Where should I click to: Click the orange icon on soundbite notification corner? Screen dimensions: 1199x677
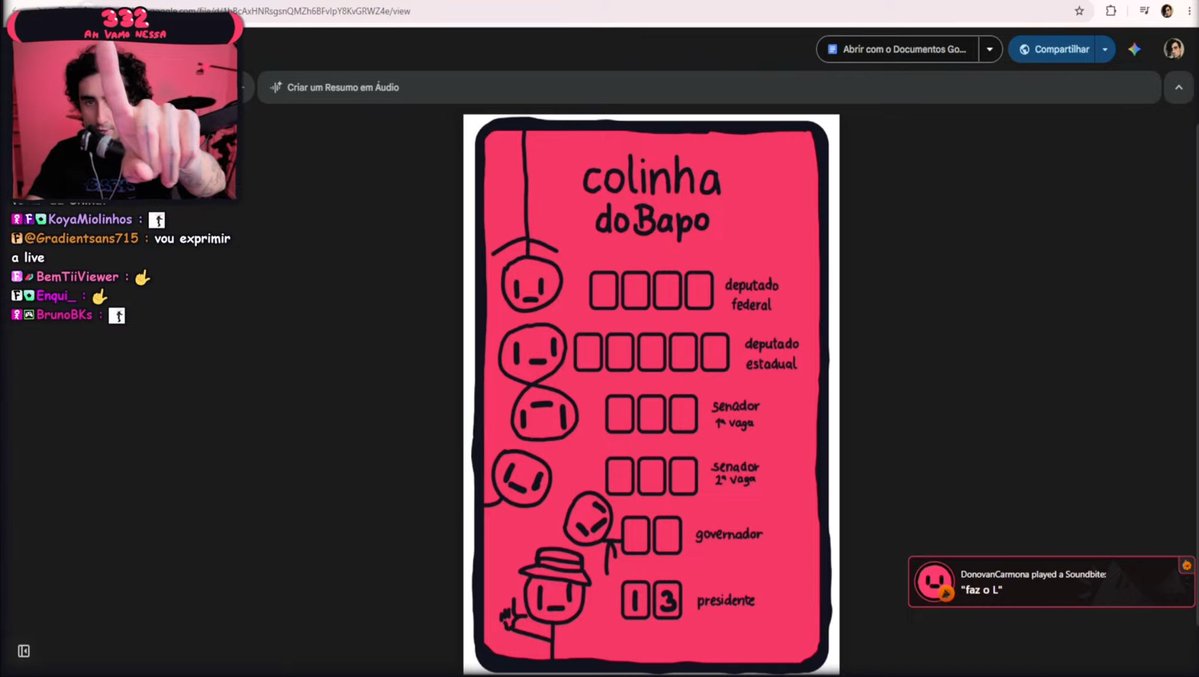point(1186,565)
